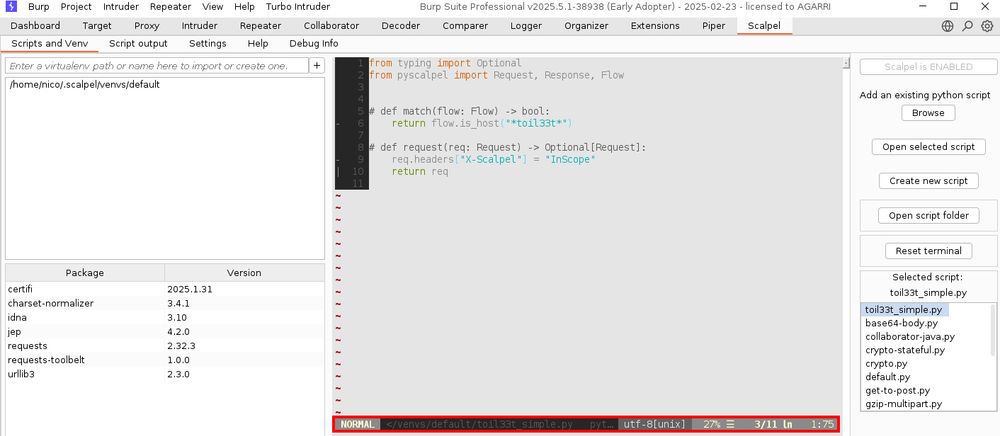Click the globe browser icon

(x=948, y=26)
